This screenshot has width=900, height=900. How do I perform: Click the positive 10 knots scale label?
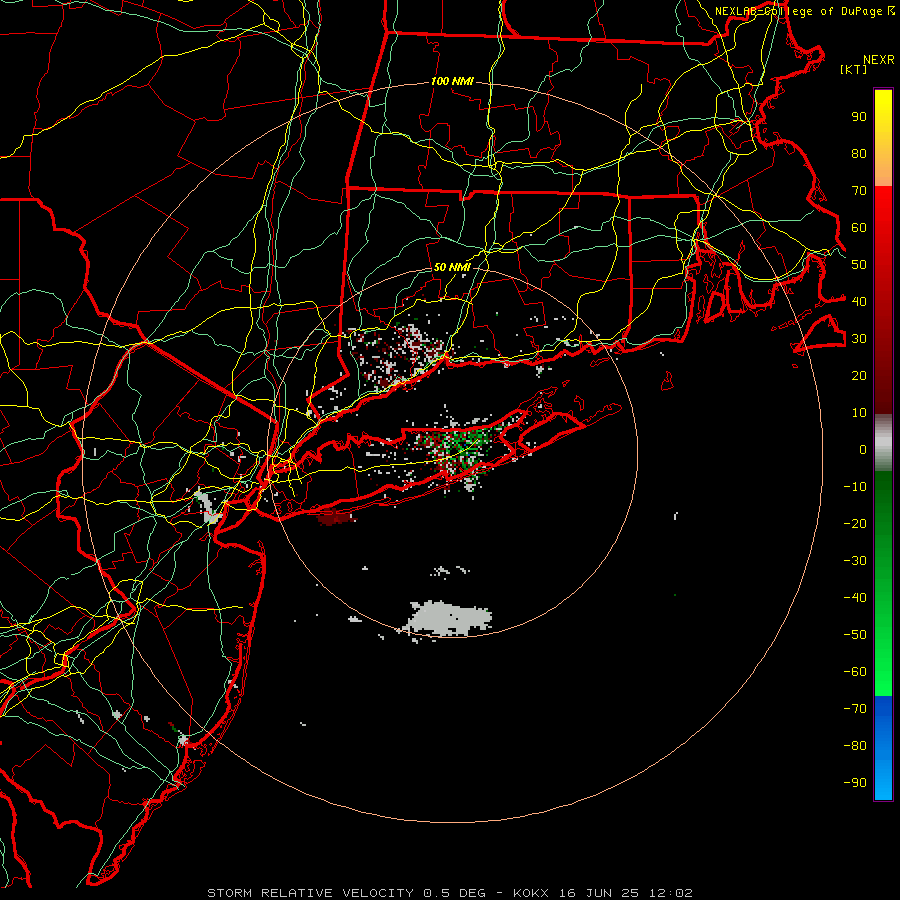click(859, 413)
